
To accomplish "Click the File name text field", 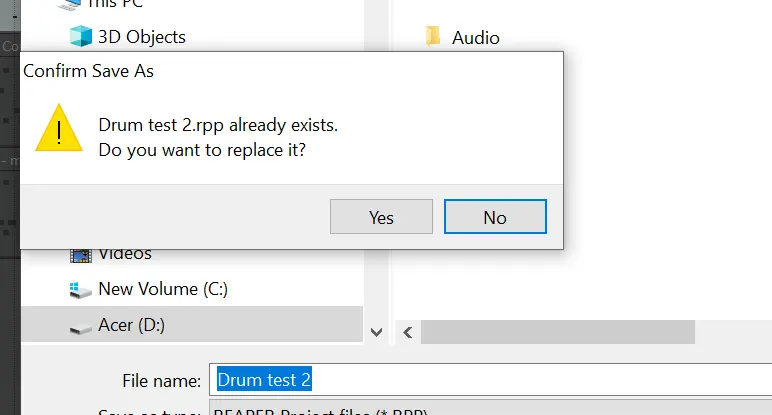I will 490,380.
